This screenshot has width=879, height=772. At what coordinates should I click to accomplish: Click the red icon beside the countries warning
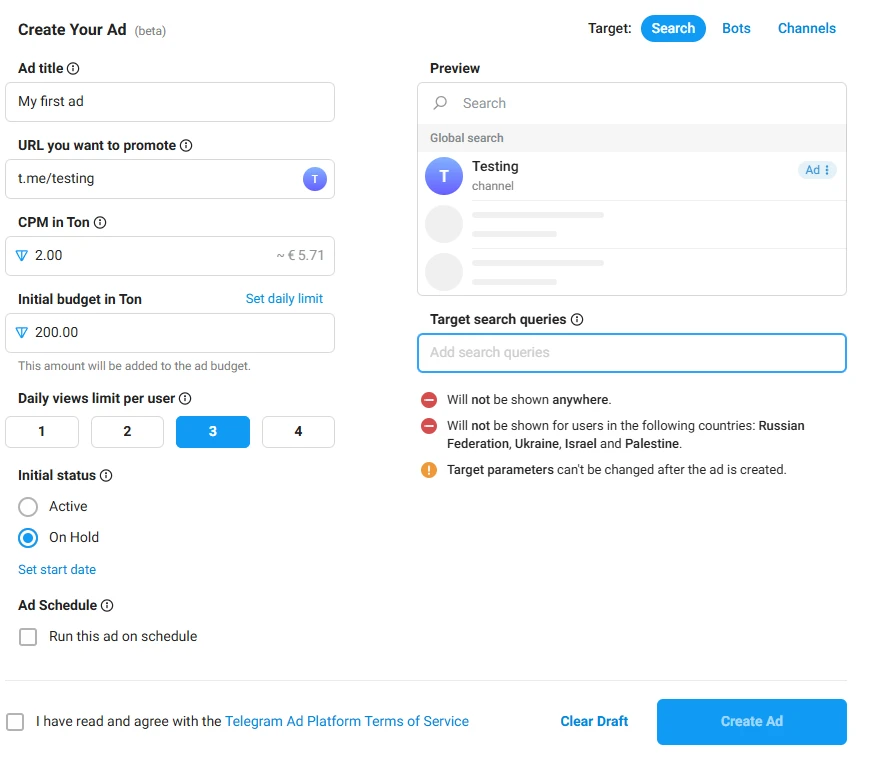[429, 426]
